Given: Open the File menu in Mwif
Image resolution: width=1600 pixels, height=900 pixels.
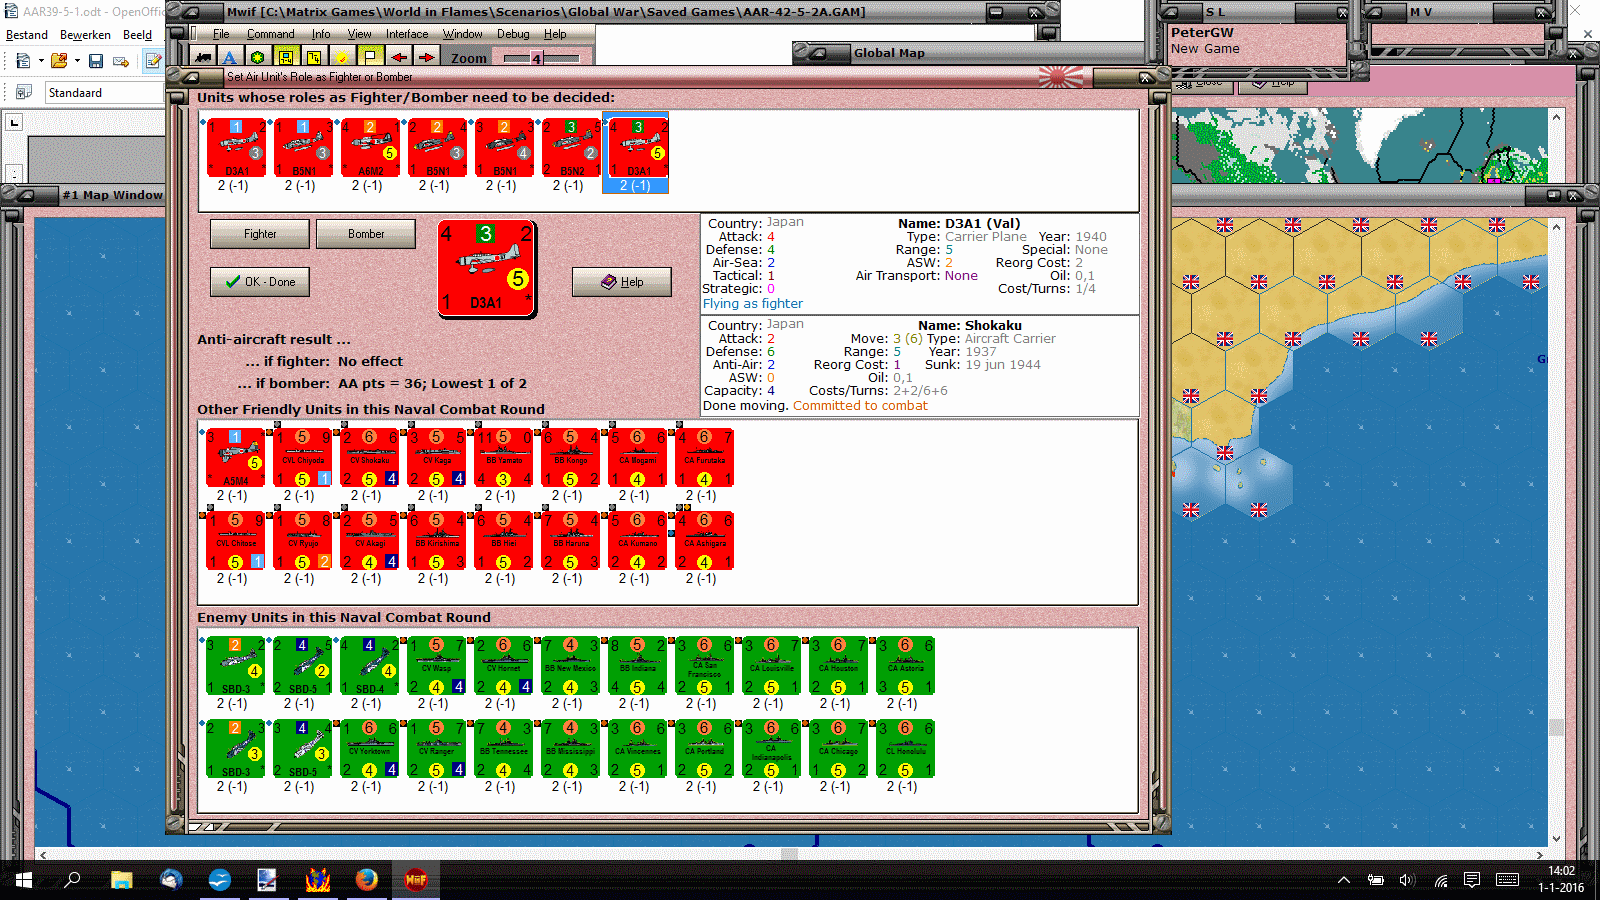Looking at the screenshot, I should [x=221, y=34].
